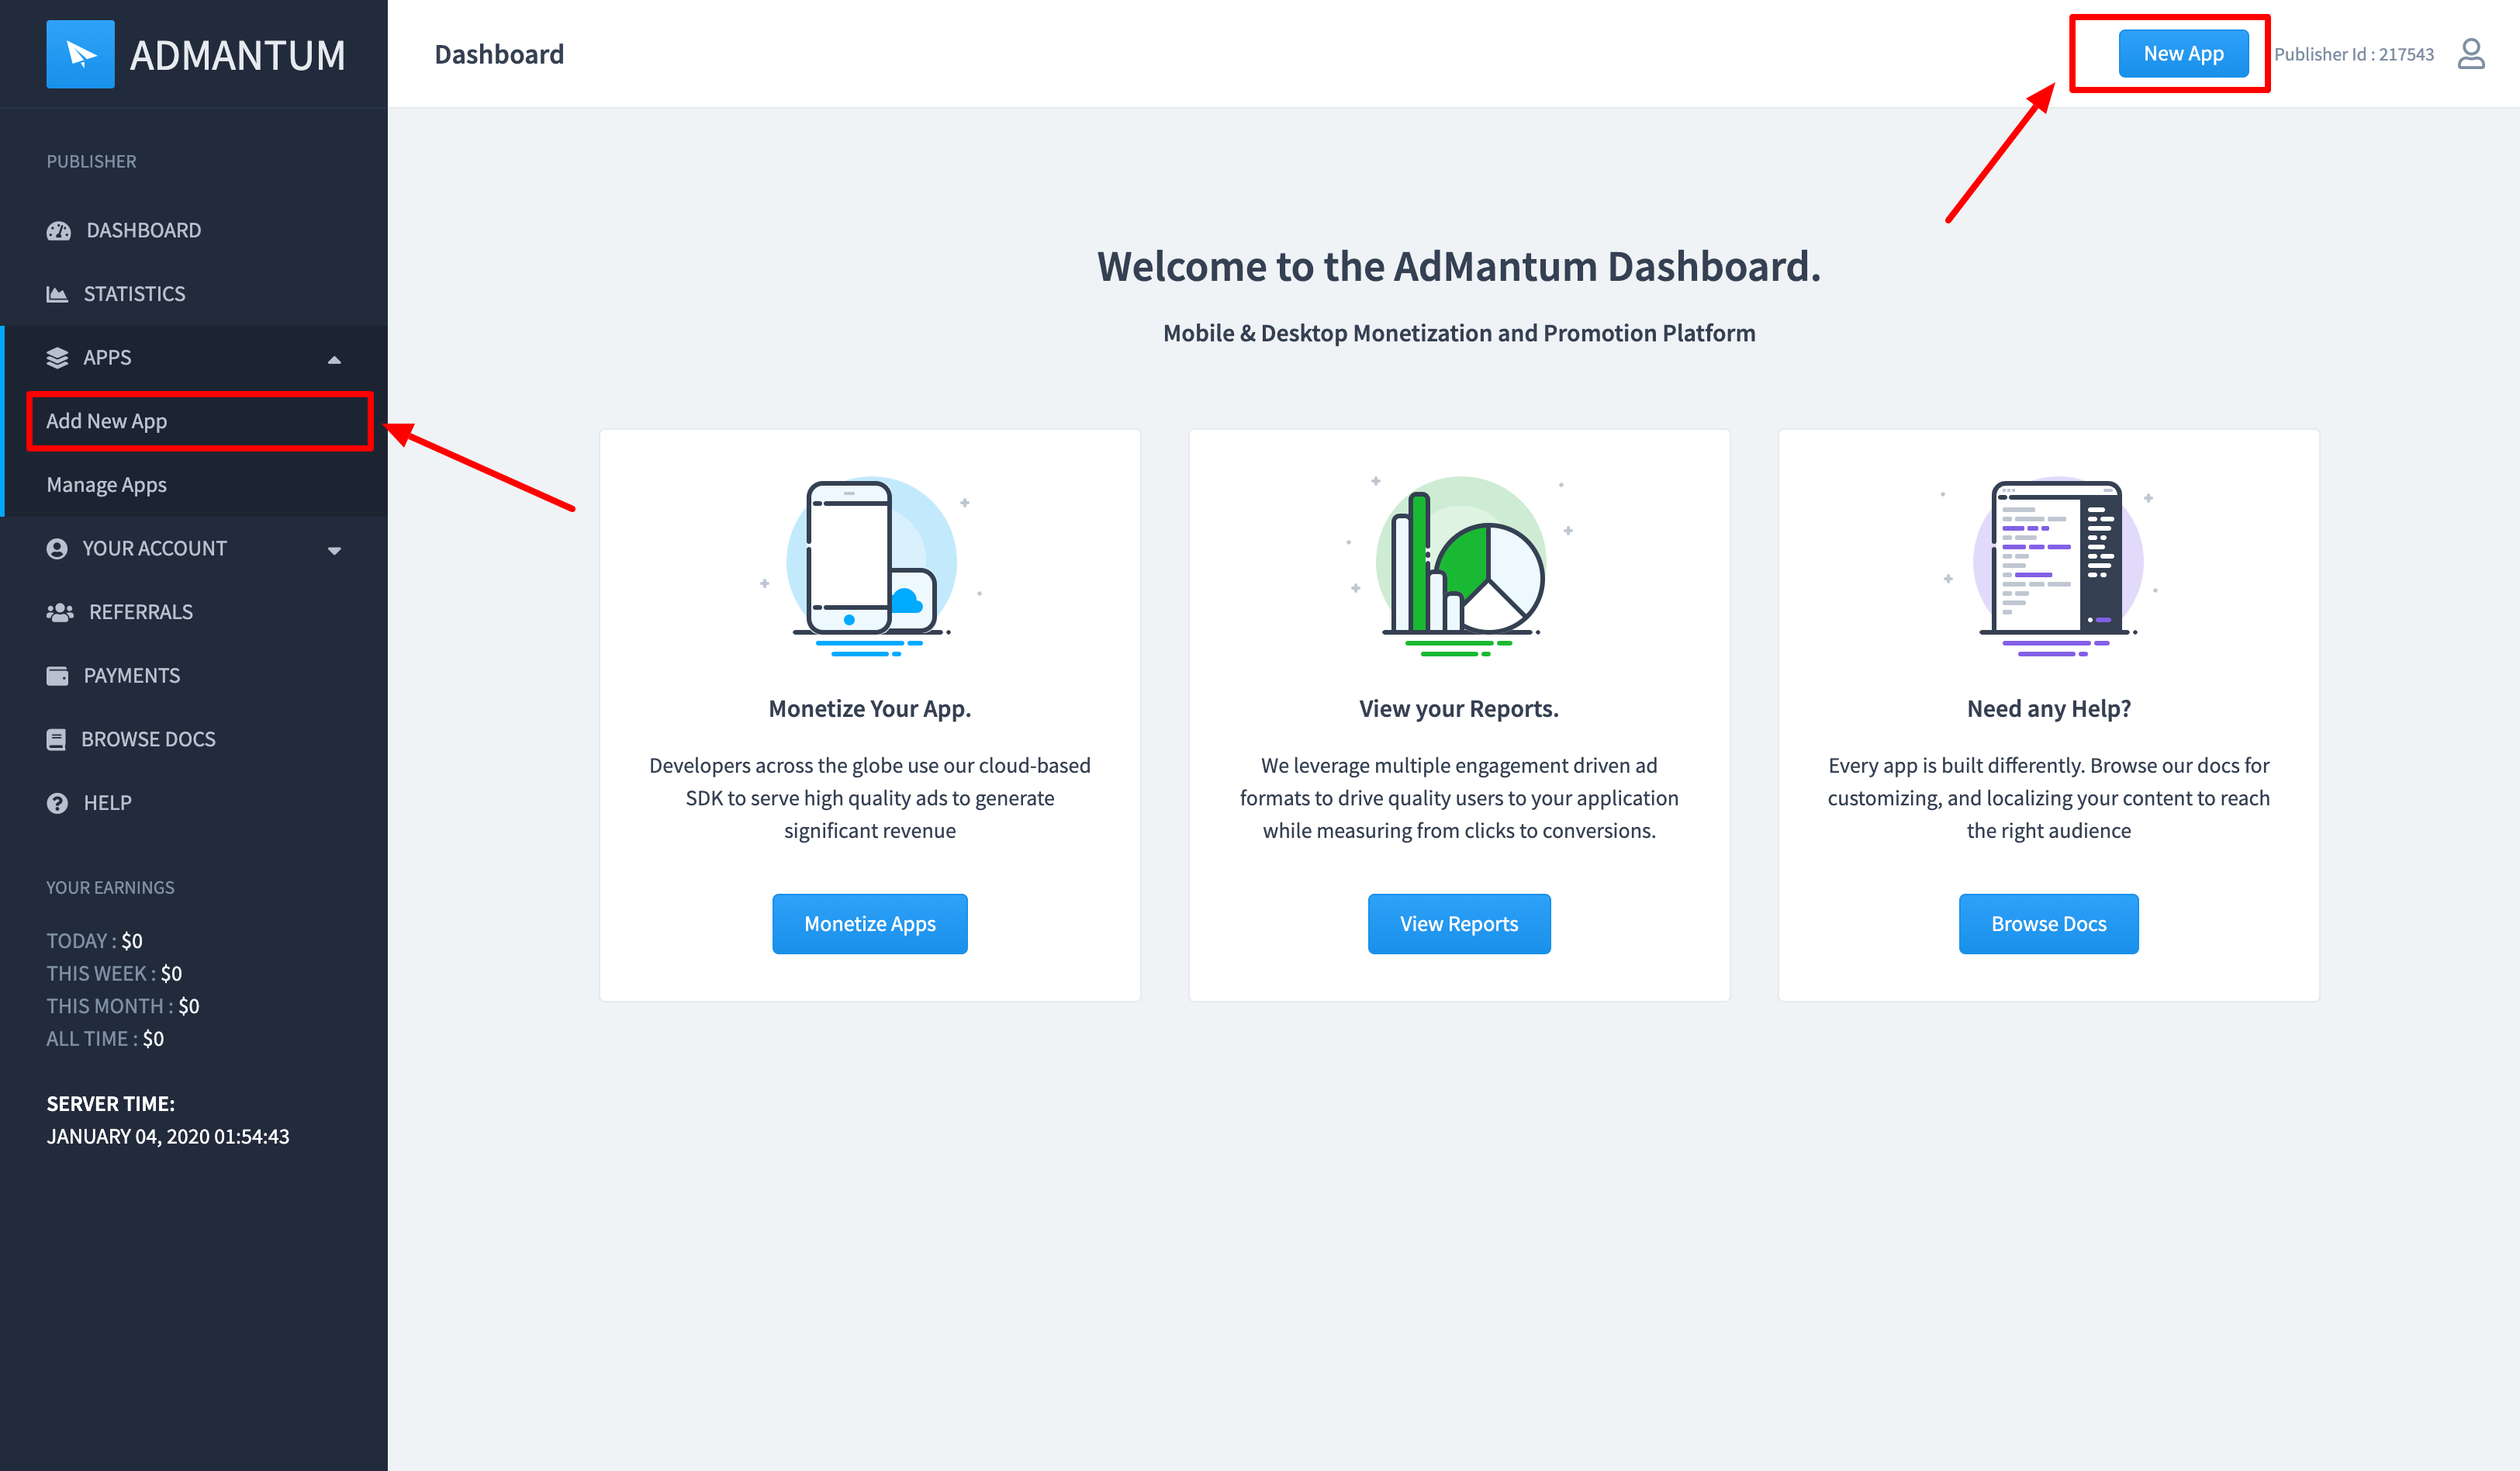Click the Monetize Apps button
2520x1471 pixels.
(x=869, y=924)
